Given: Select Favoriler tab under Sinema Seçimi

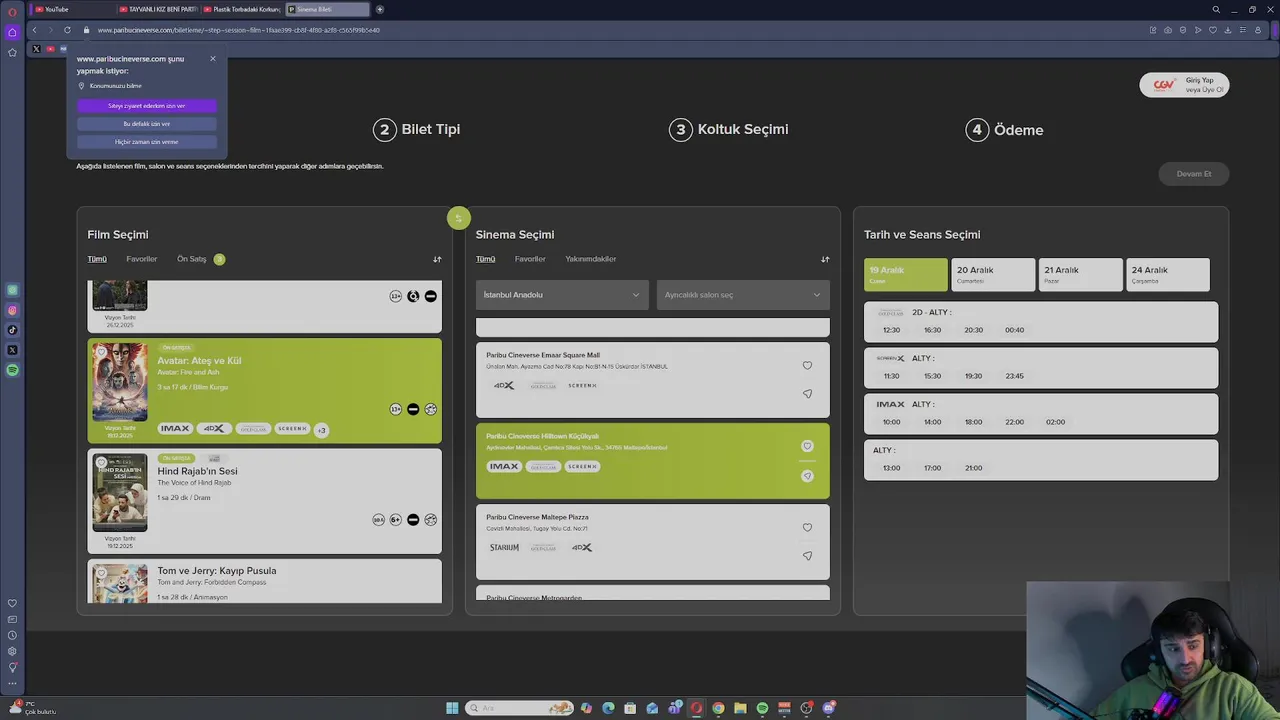Looking at the screenshot, I should coord(530,259).
